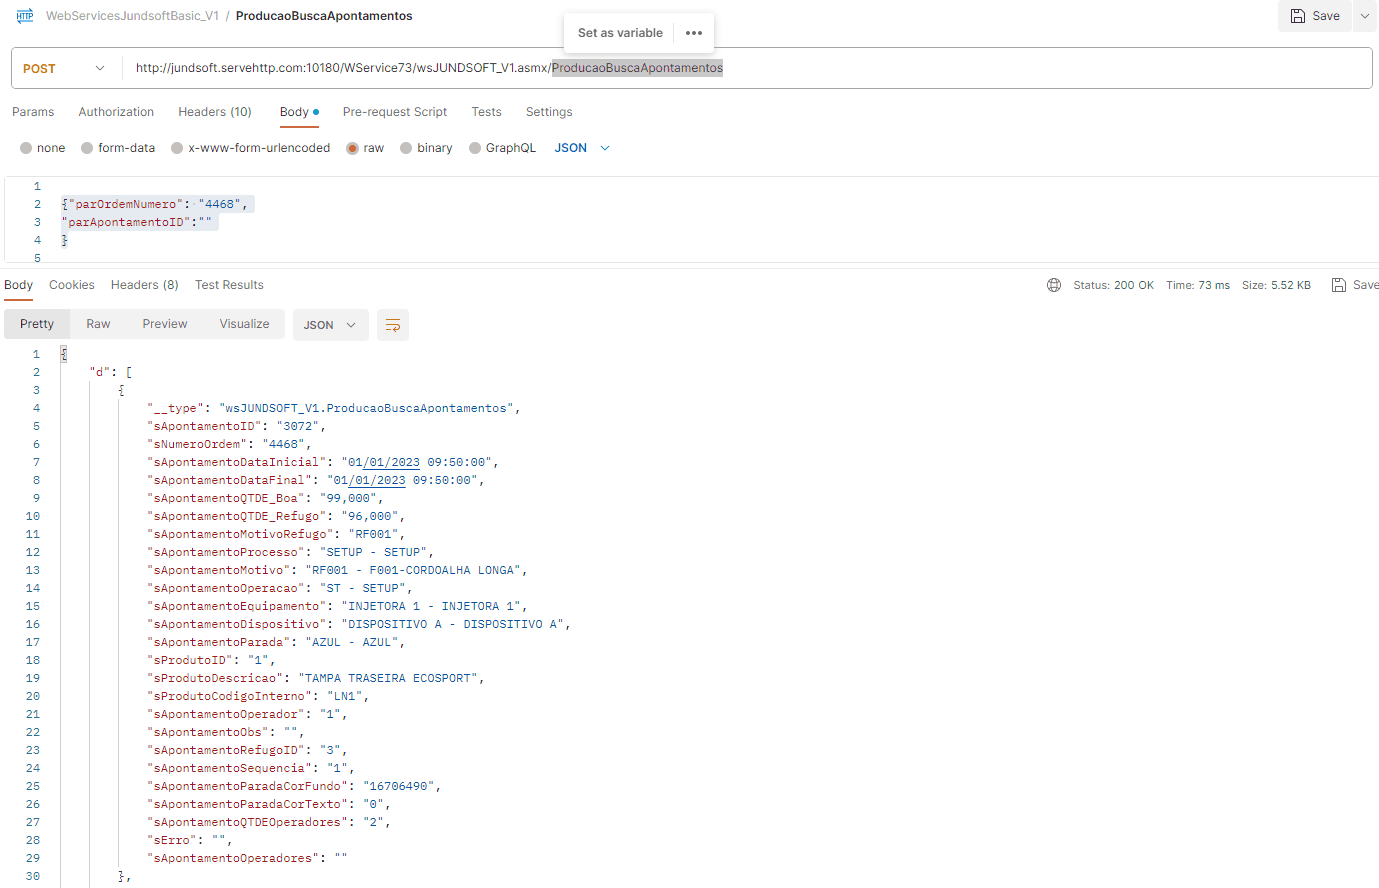Screen dimensions: 1379x888
Task: Open the Params tab
Action: pyautogui.click(x=33, y=112)
